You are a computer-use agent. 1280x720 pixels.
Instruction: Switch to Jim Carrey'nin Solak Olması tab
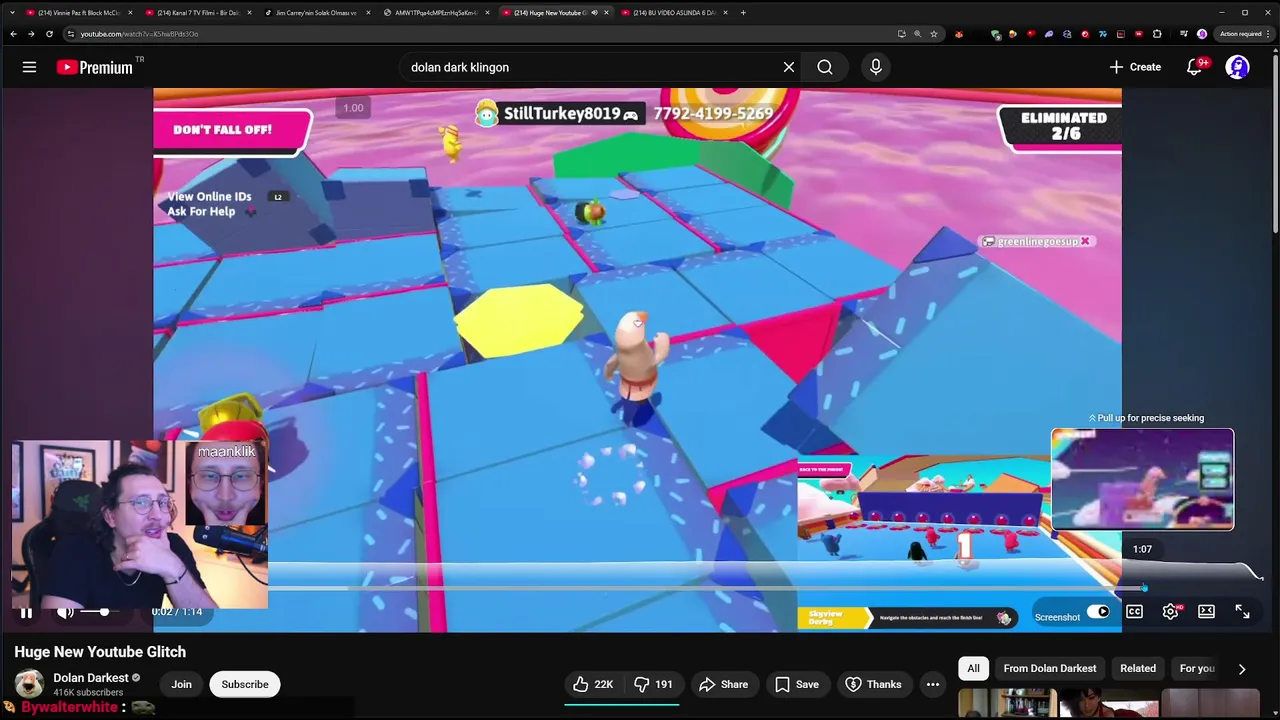(x=316, y=13)
